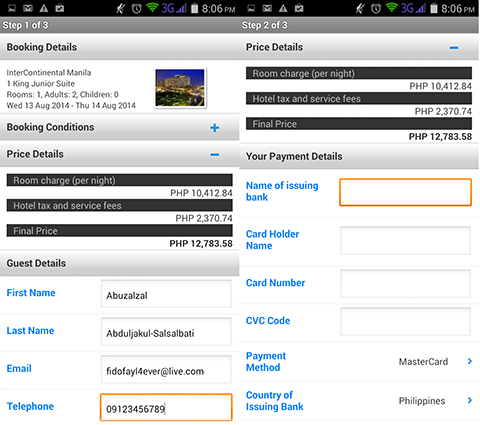Focus the Name of issuing bank field

point(405,192)
